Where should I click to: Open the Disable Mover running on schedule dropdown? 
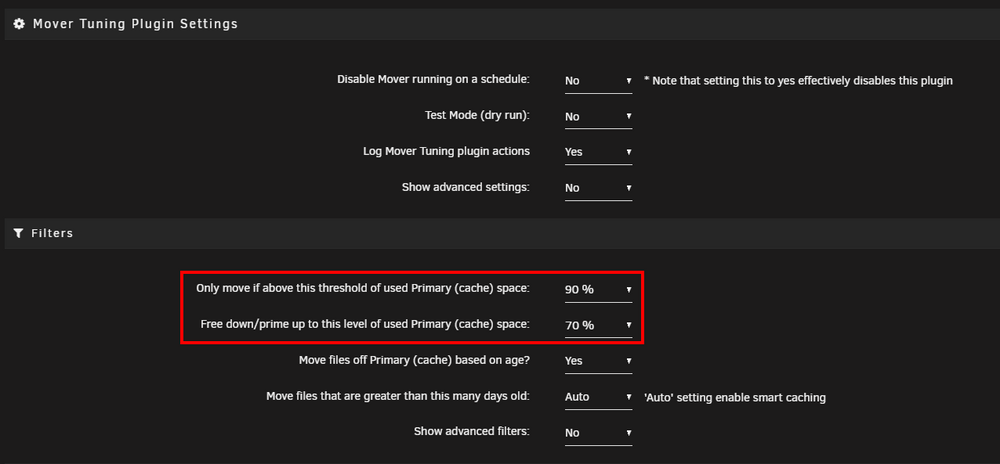pos(598,82)
